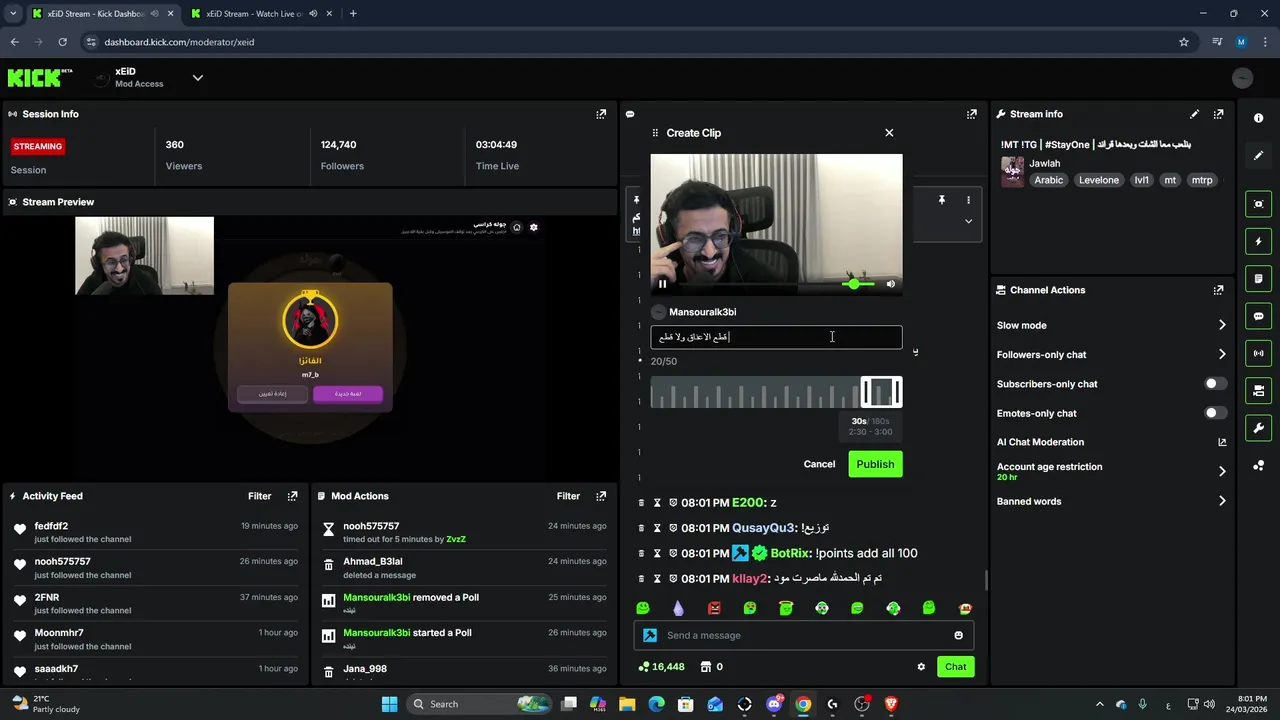
Task: Open the info panel in right sidebar
Action: click(1258, 118)
